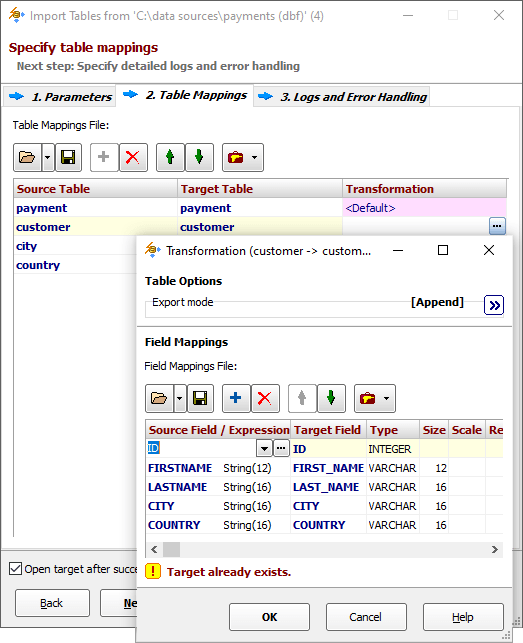Maximize the Transformation dialog window
Image resolution: width=523 pixels, height=643 pixels.
click(x=443, y=250)
